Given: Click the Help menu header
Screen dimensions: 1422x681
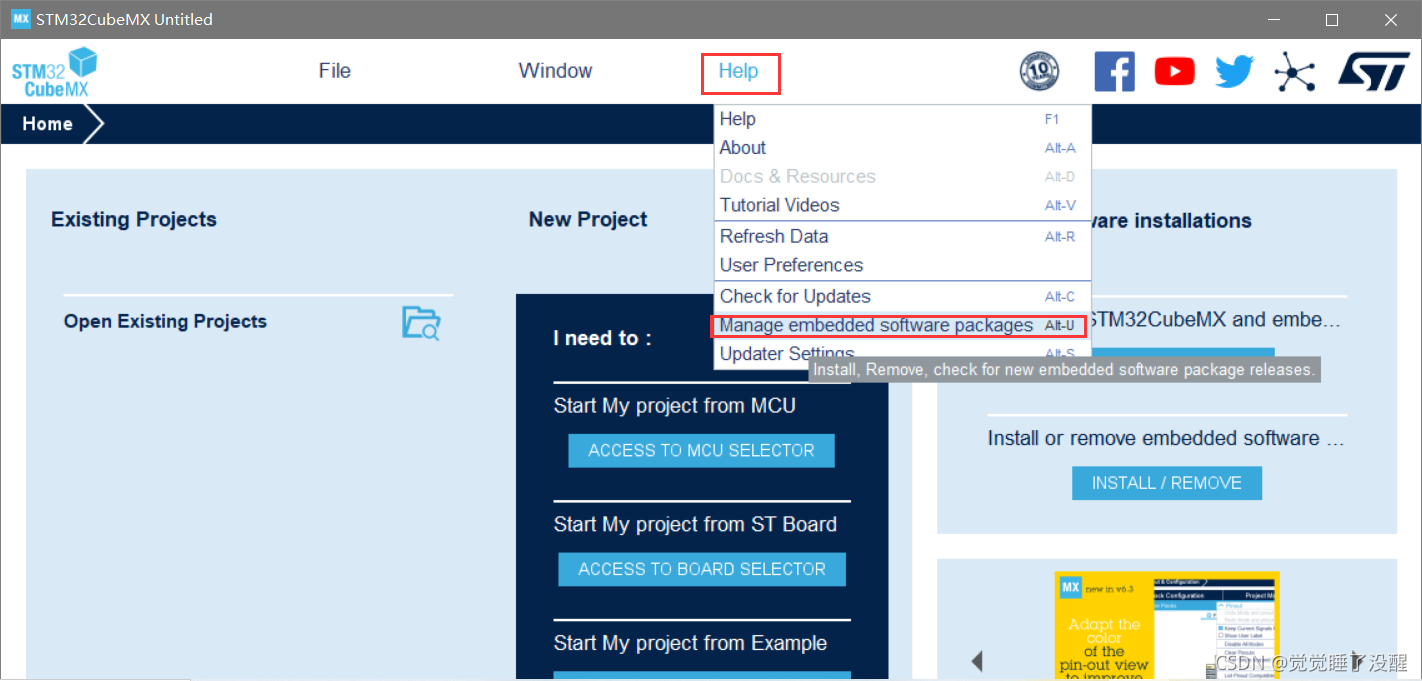Looking at the screenshot, I should [x=739, y=72].
